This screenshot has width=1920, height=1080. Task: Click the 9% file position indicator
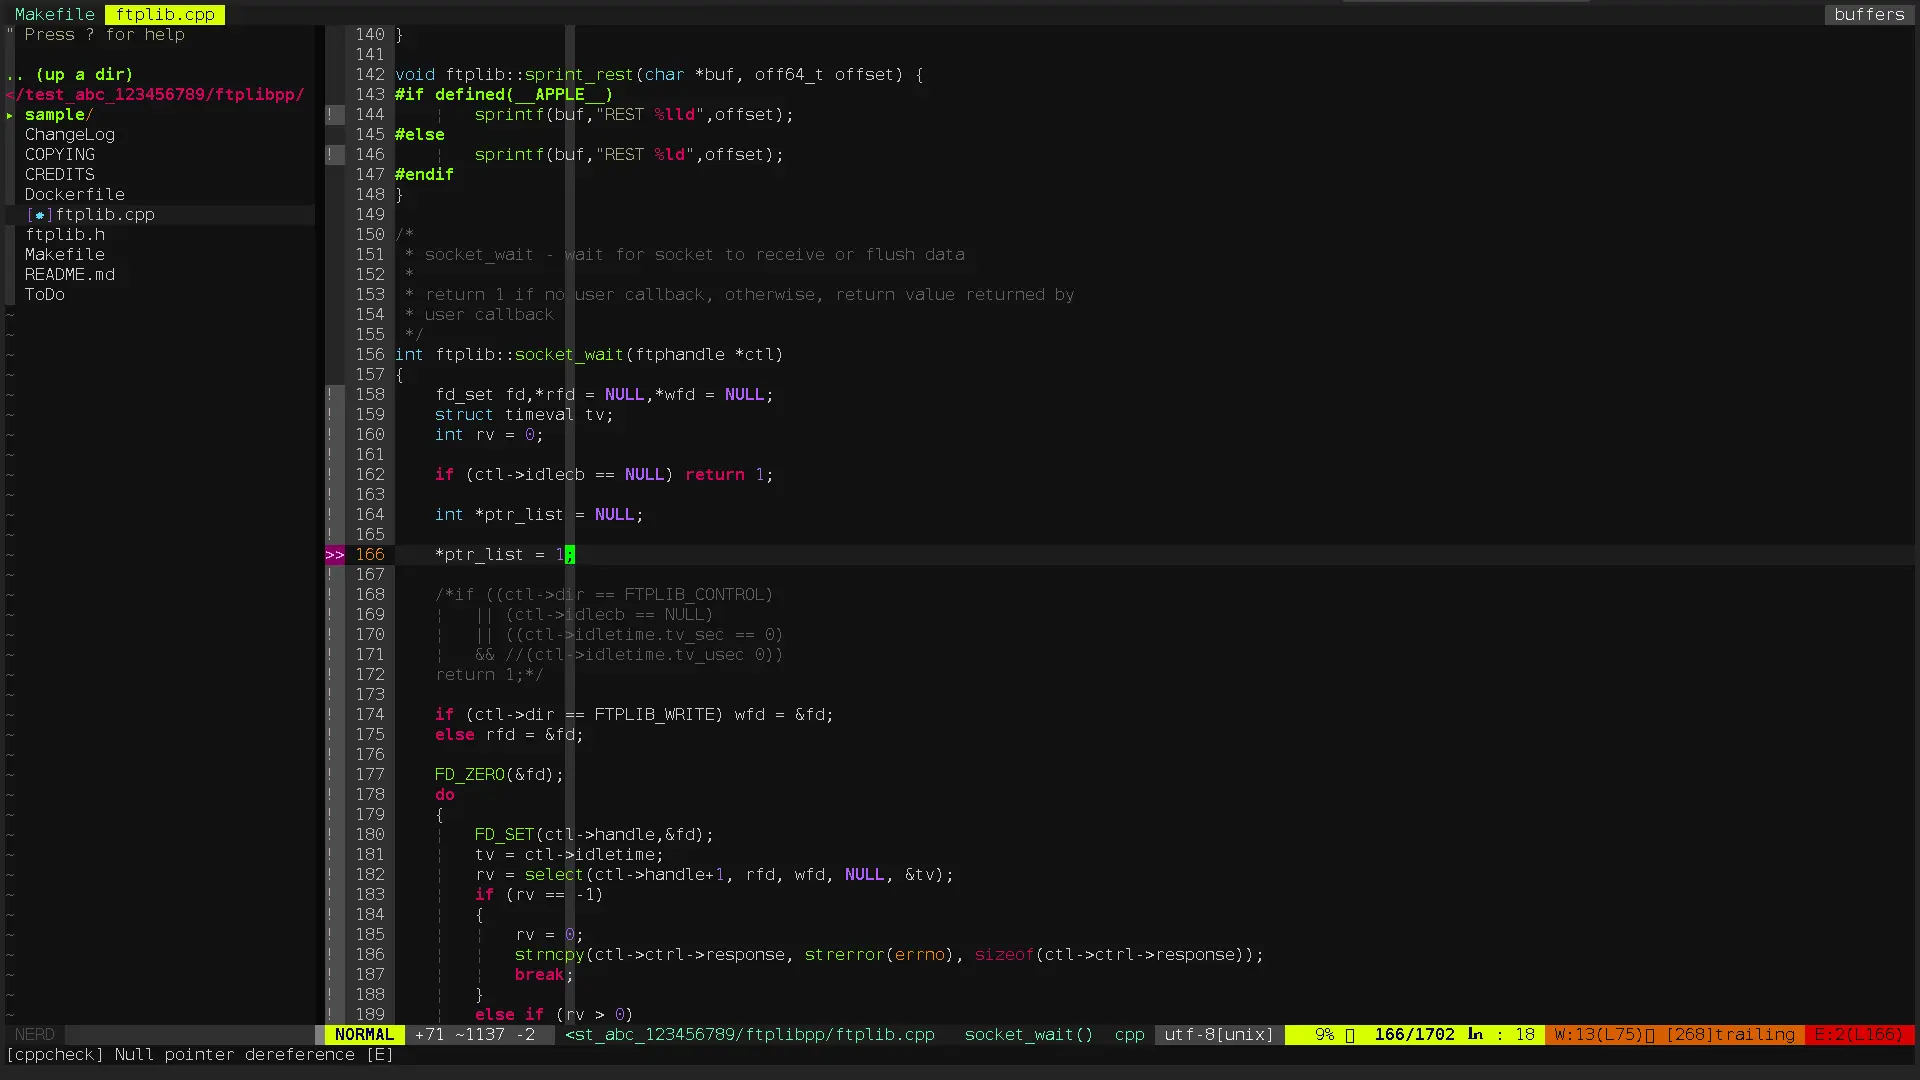[1324, 1035]
